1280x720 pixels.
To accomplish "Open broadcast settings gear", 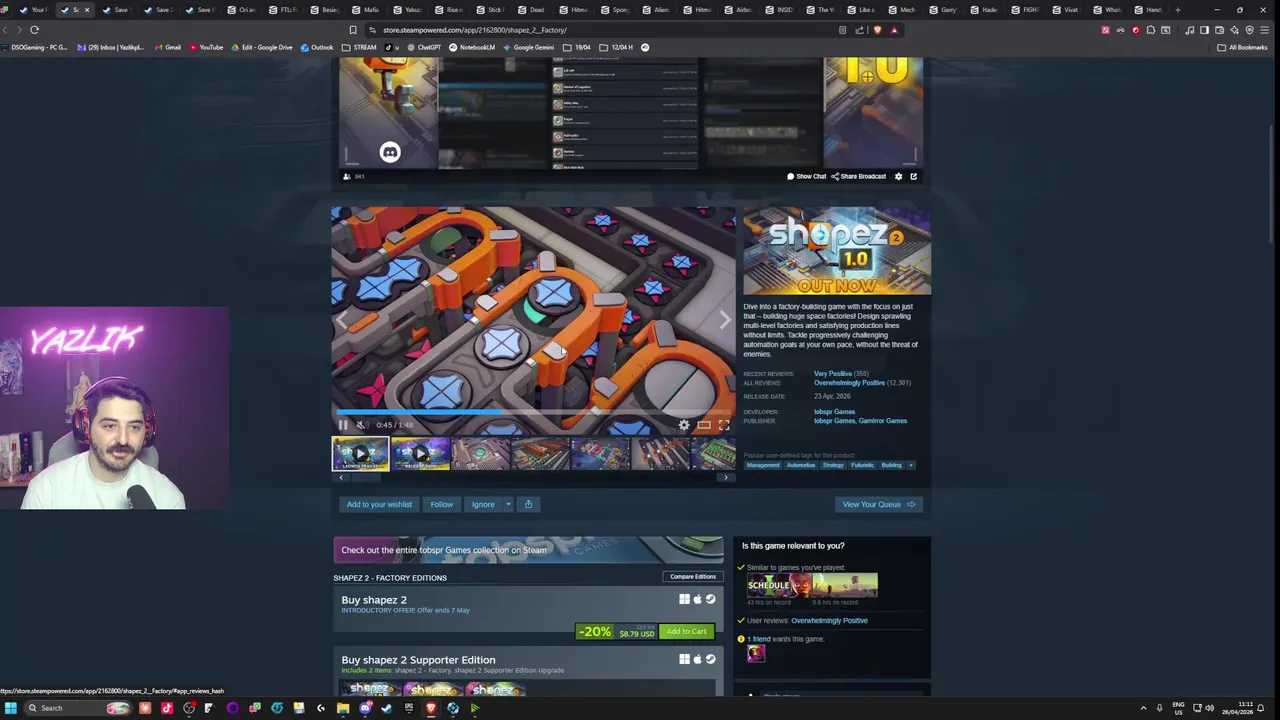I will click(898, 176).
